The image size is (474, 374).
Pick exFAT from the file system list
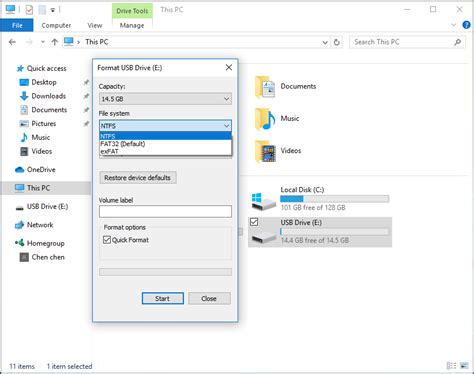(x=165, y=151)
